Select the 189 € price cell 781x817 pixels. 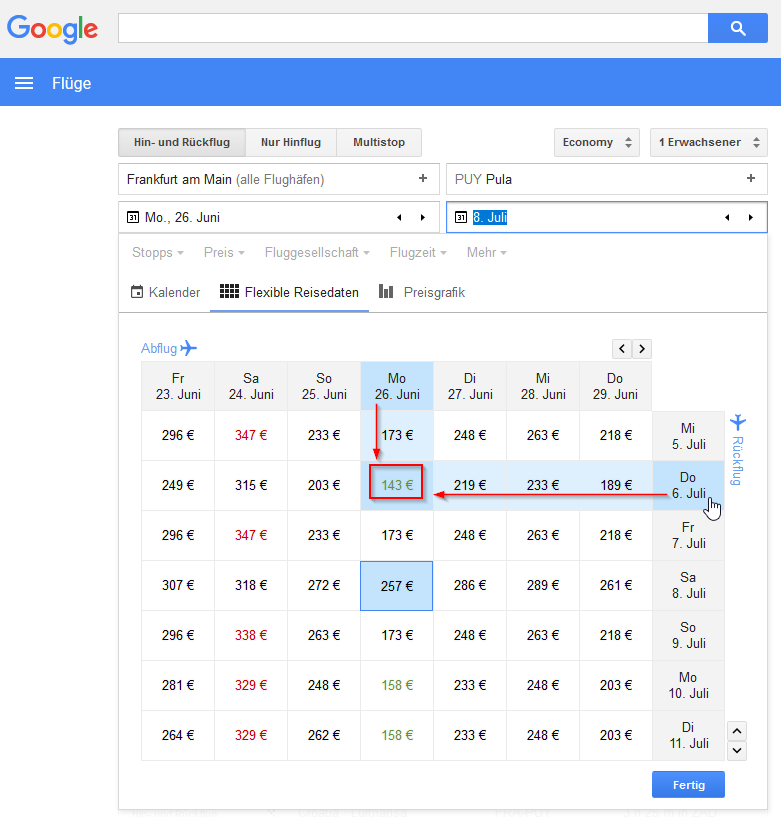615,485
